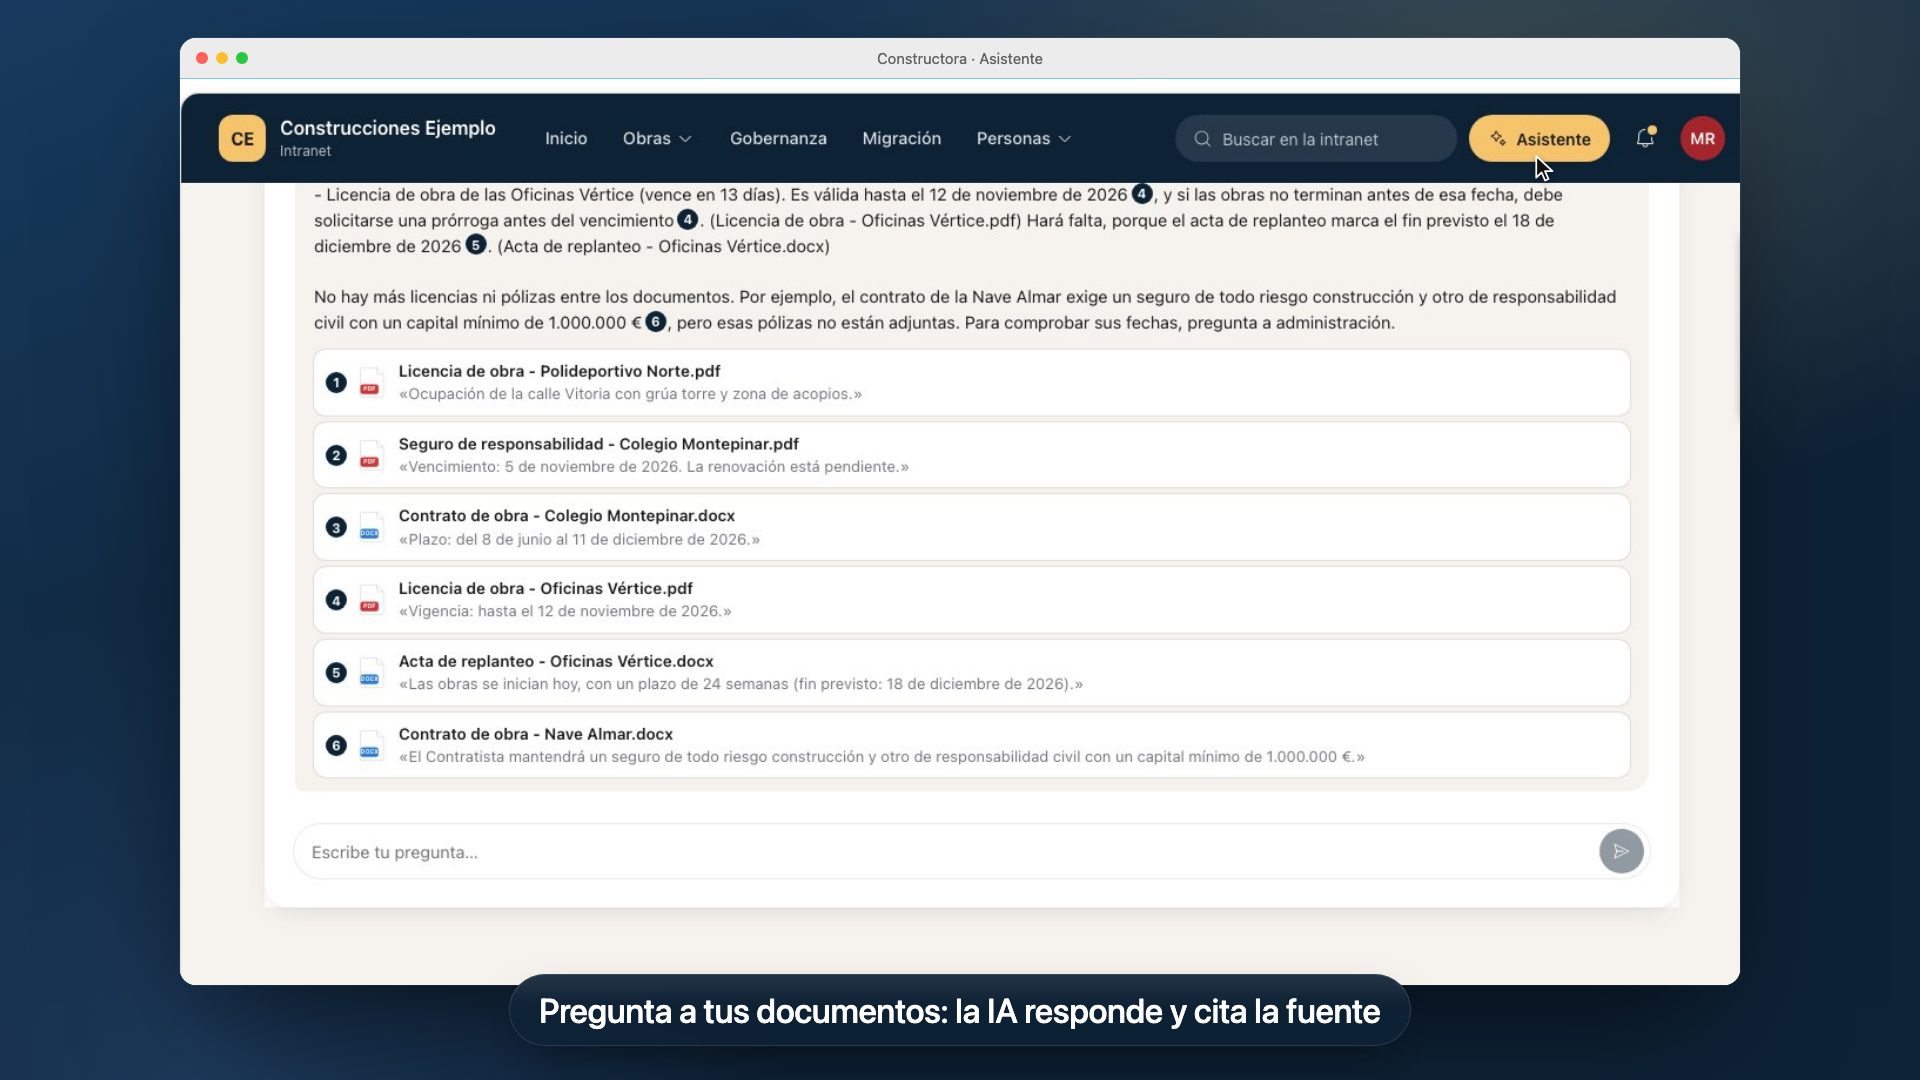This screenshot has width=1920, height=1080.
Task: Click the PDF icon for Seguro de responsabilidad
Action: (x=370, y=455)
